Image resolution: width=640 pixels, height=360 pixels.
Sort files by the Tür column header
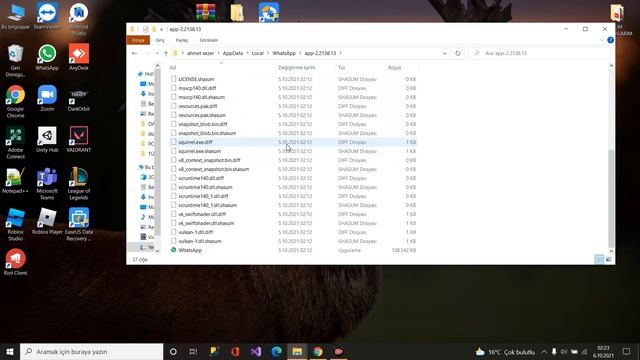342,67
